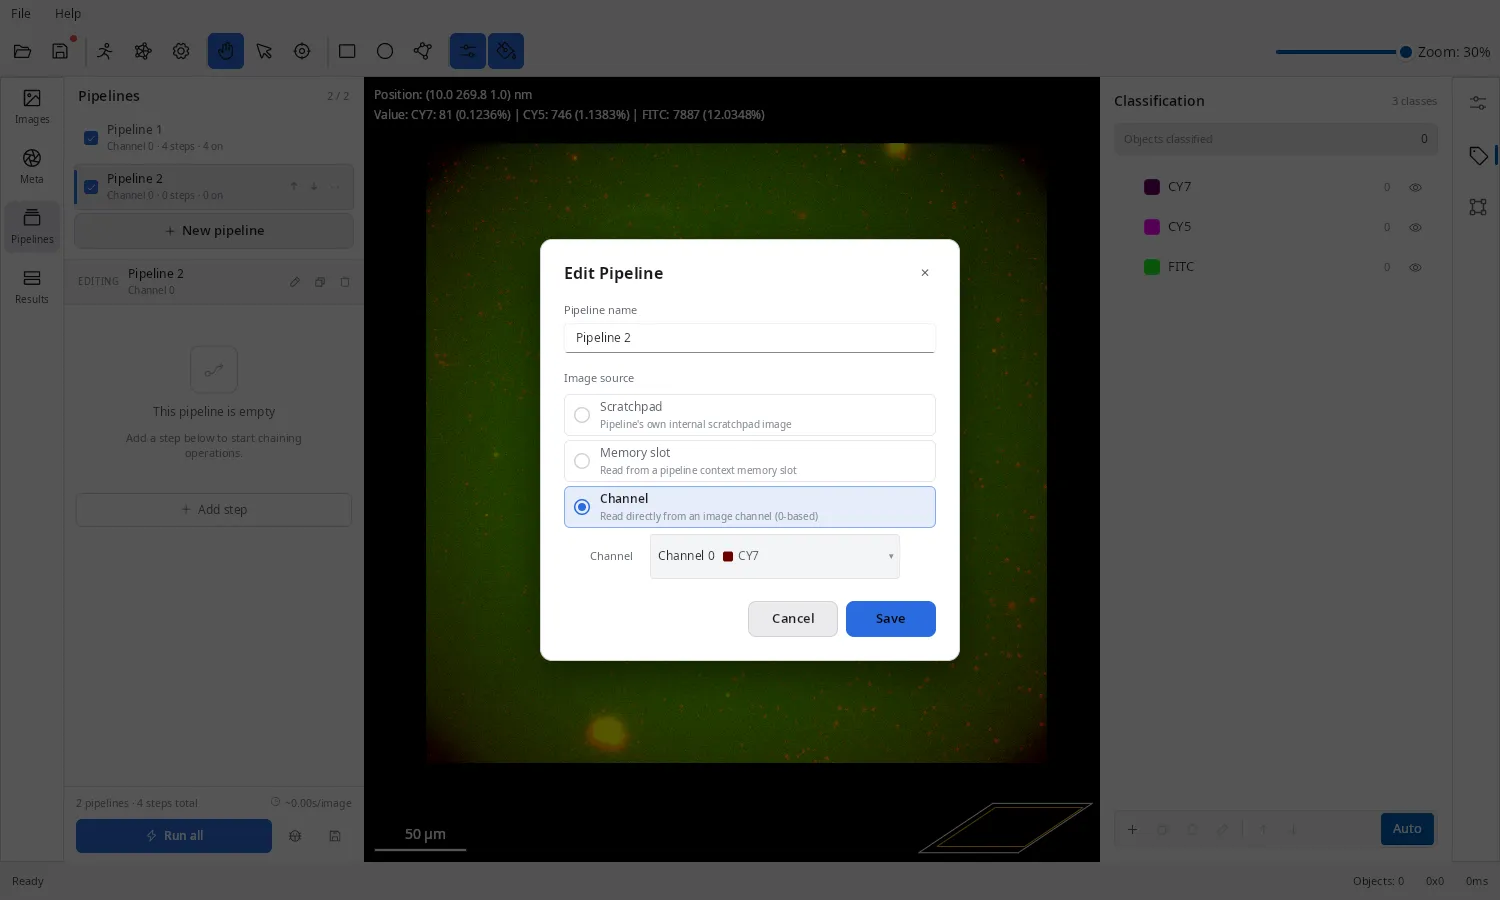Click the Zoom slider handle
The height and width of the screenshot is (900, 1500).
(x=1405, y=52)
